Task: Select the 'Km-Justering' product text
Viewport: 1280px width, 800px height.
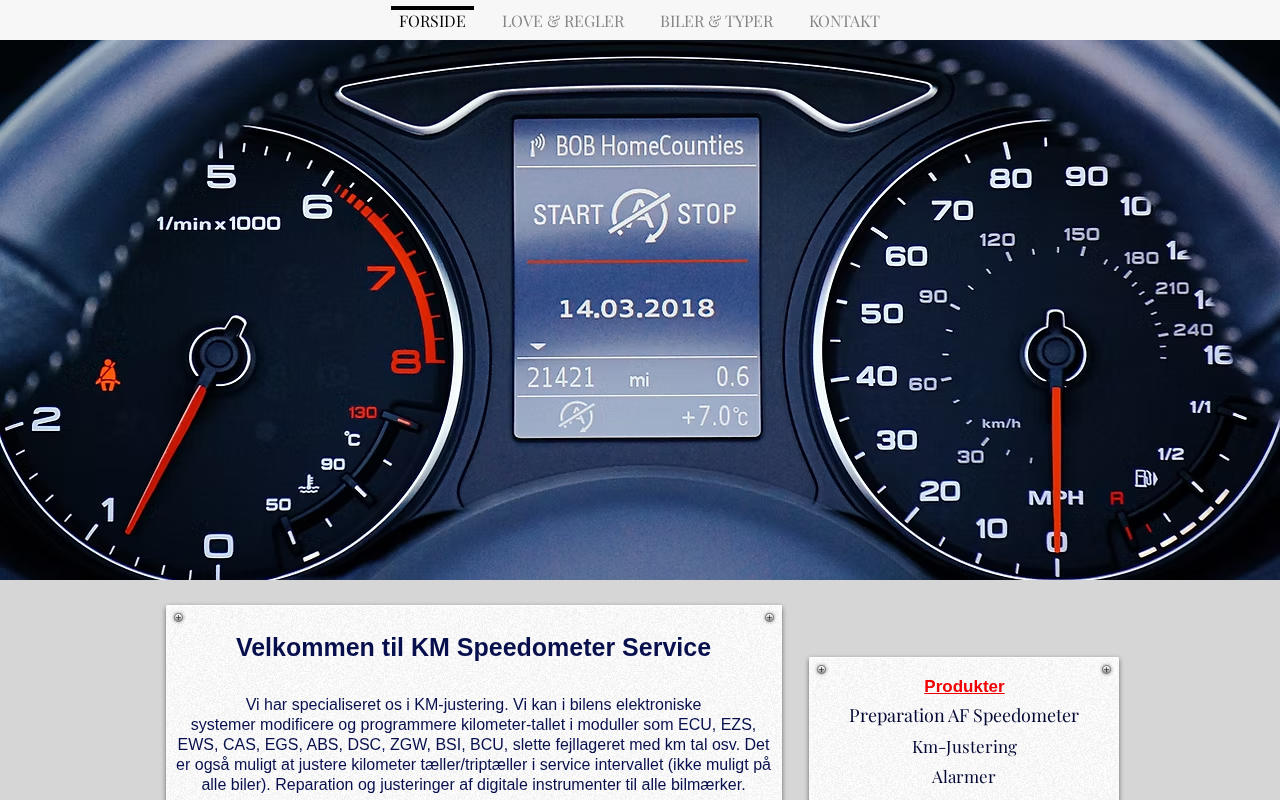Action: coord(964,747)
